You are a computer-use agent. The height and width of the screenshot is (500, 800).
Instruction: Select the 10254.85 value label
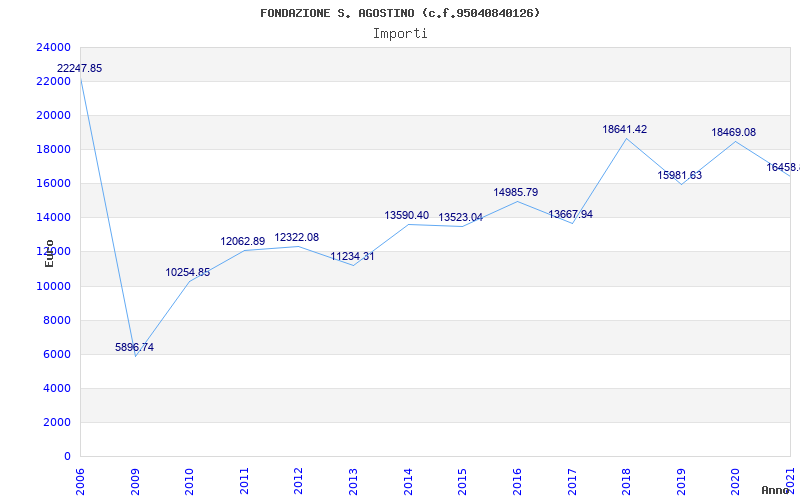pos(188,272)
